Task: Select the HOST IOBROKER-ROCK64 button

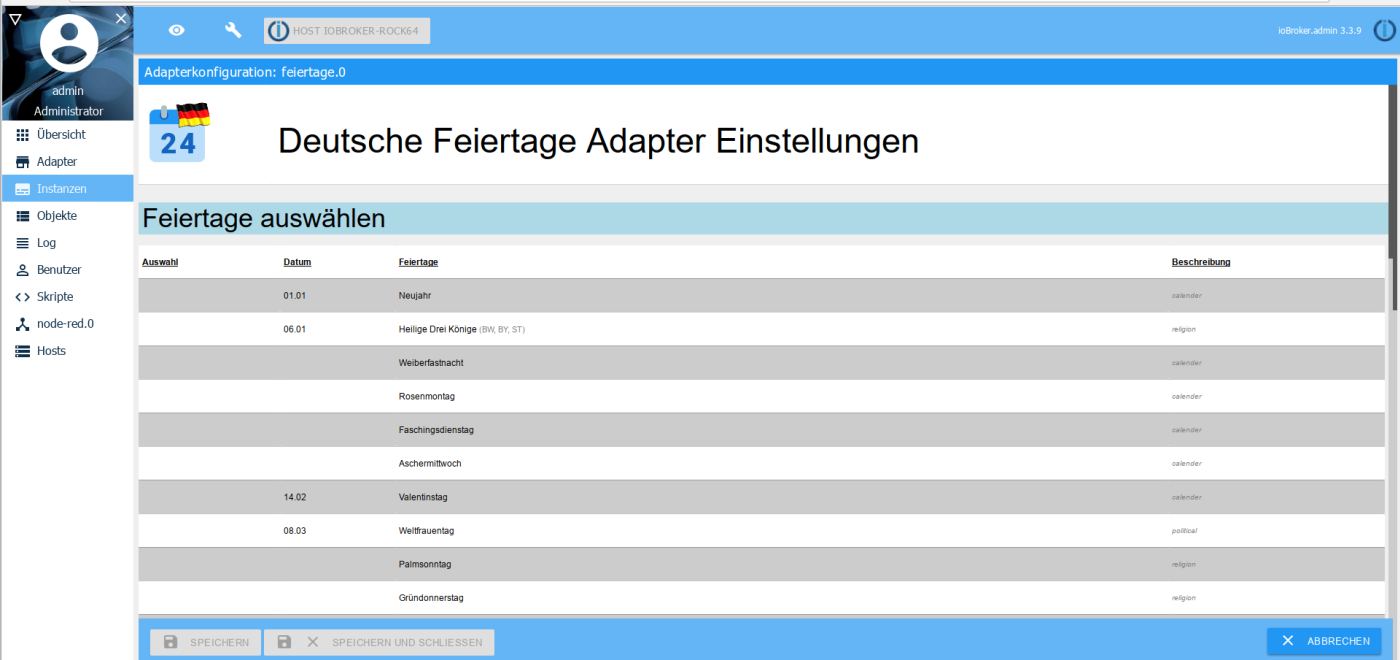Action: point(347,31)
